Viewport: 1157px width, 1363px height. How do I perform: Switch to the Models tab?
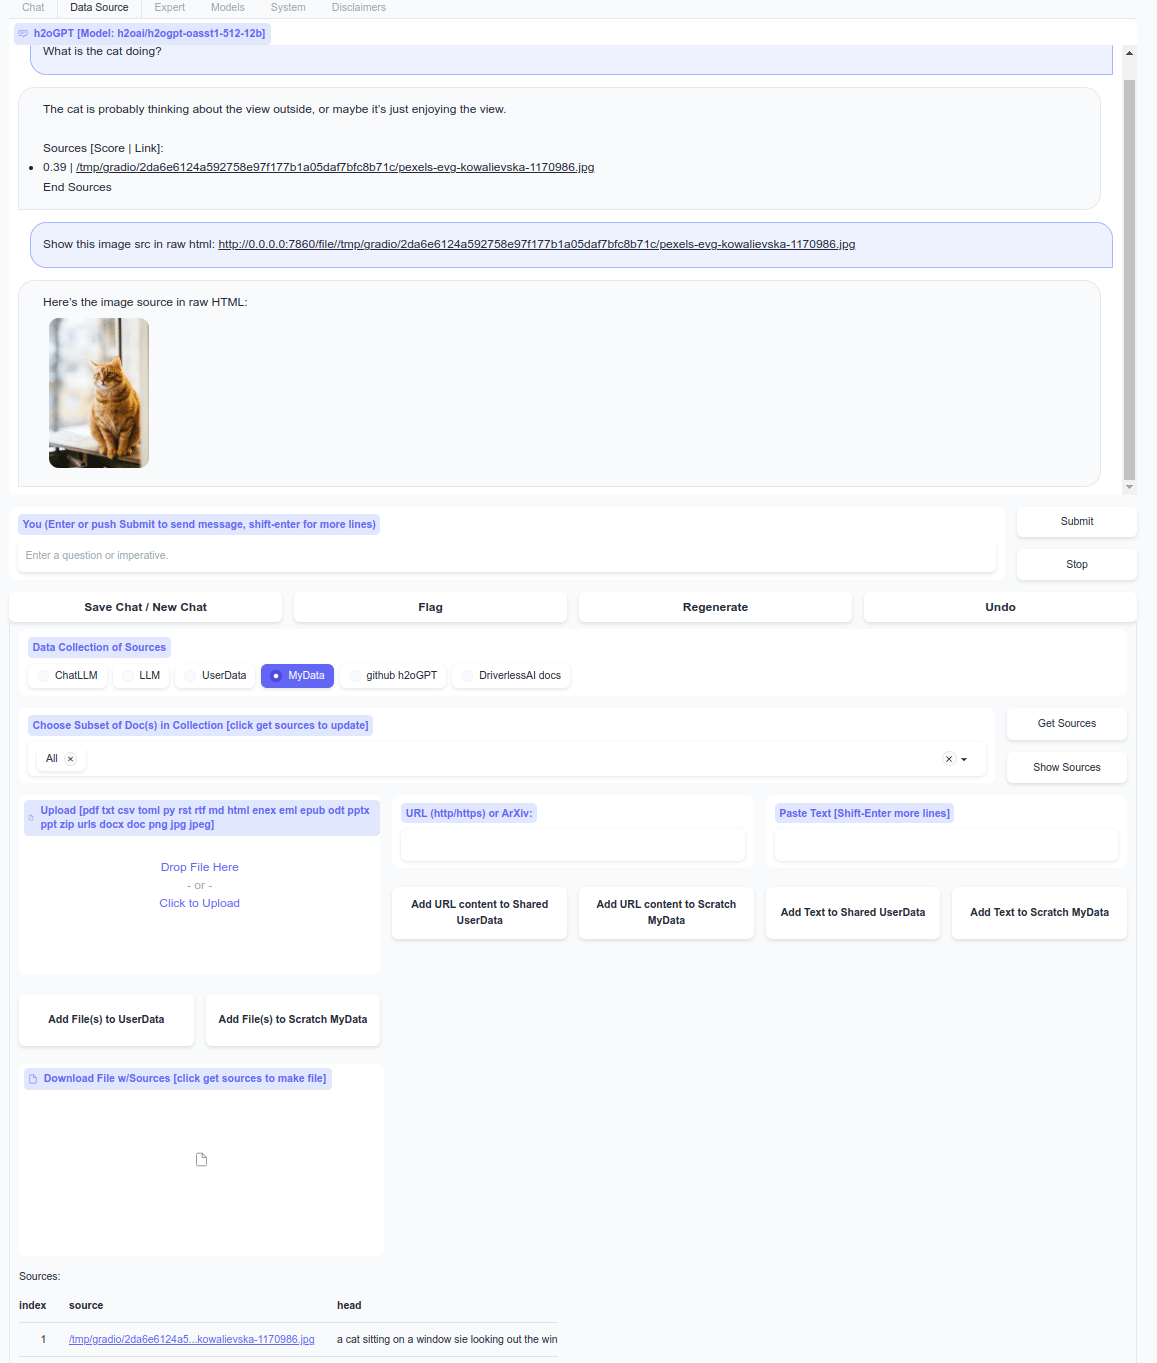click(x=227, y=7)
